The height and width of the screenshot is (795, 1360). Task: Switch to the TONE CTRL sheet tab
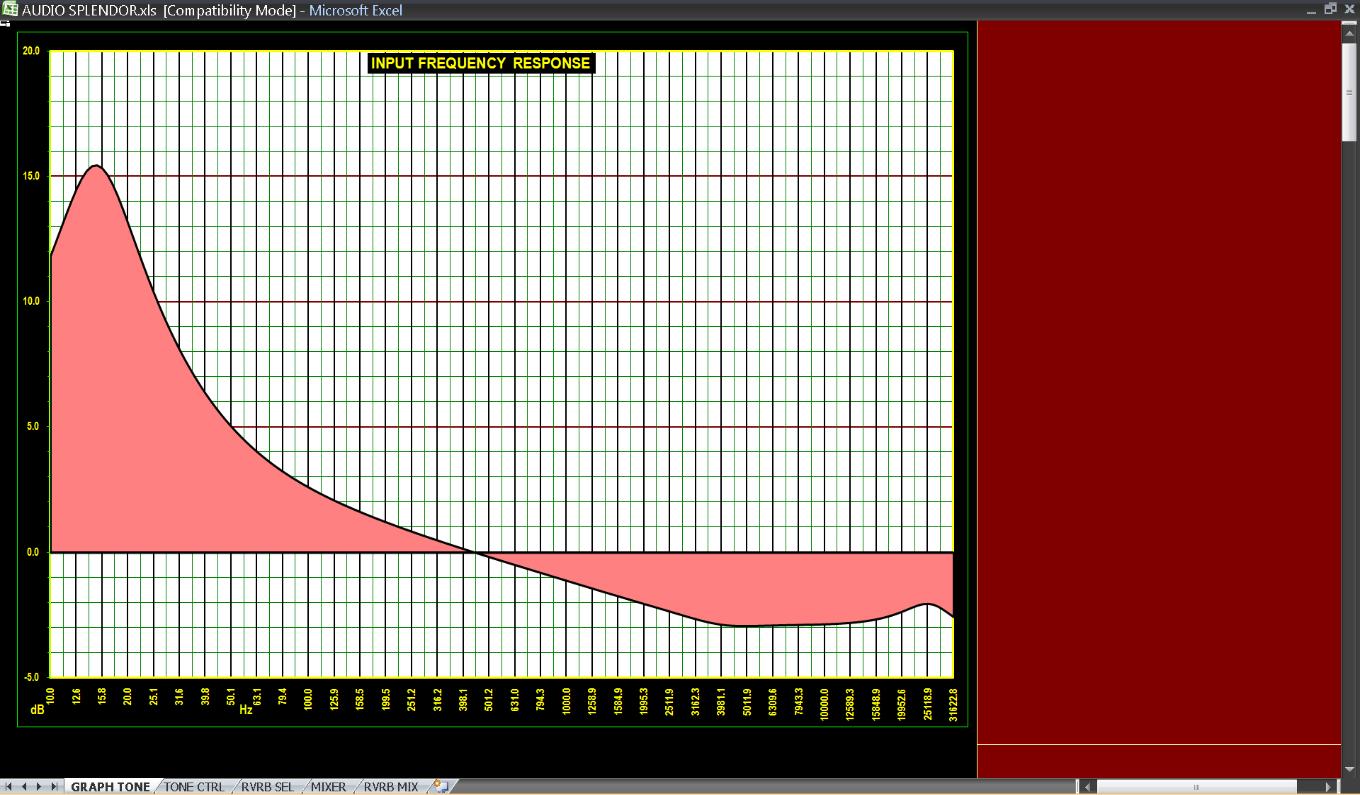click(194, 787)
